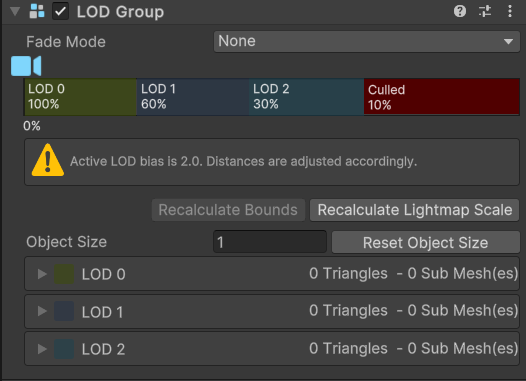Click the blue camera icon above LOD bar

click(x=26, y=66)
